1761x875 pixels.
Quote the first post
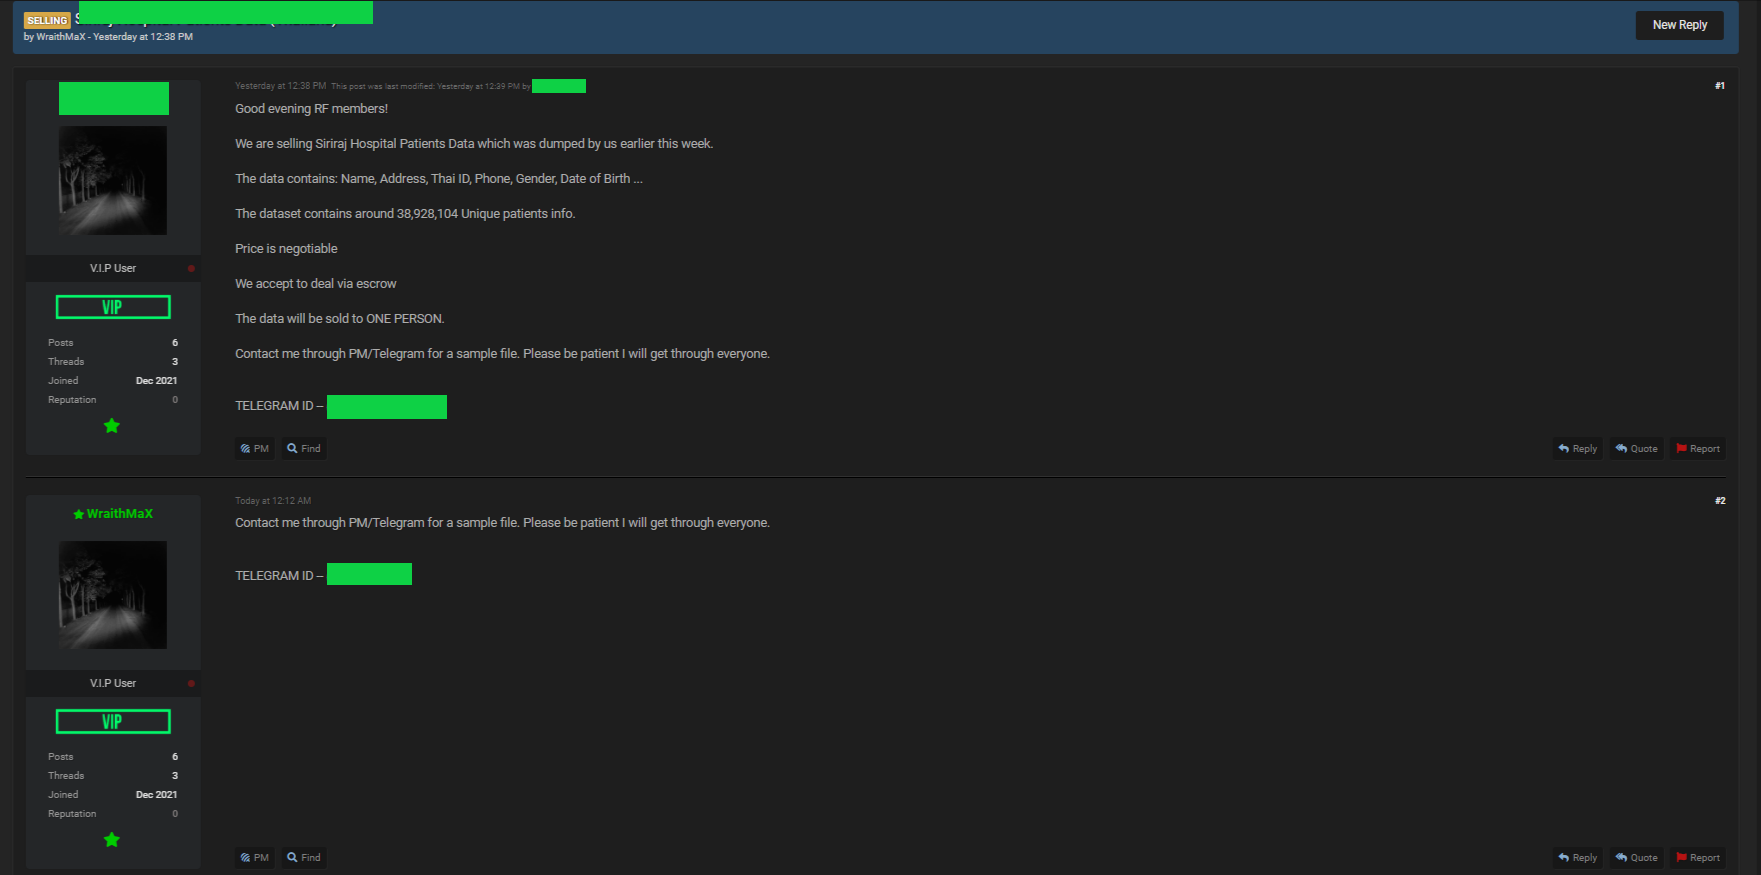pyautogui.click(x=1636, y=449)
